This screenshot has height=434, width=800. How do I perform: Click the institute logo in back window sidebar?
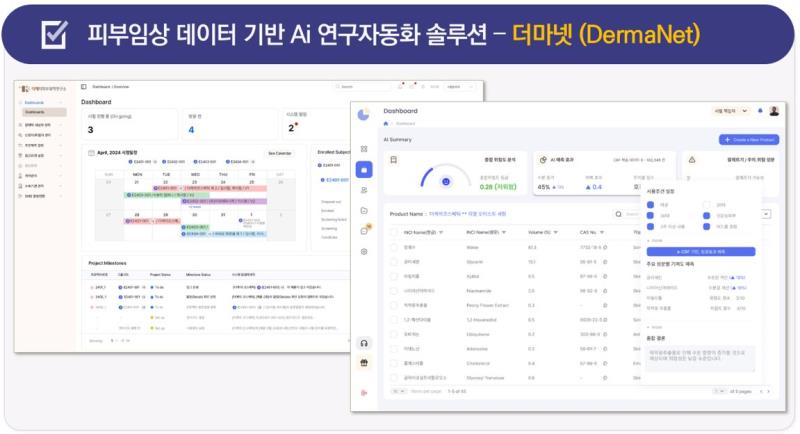tap(43, 89)
